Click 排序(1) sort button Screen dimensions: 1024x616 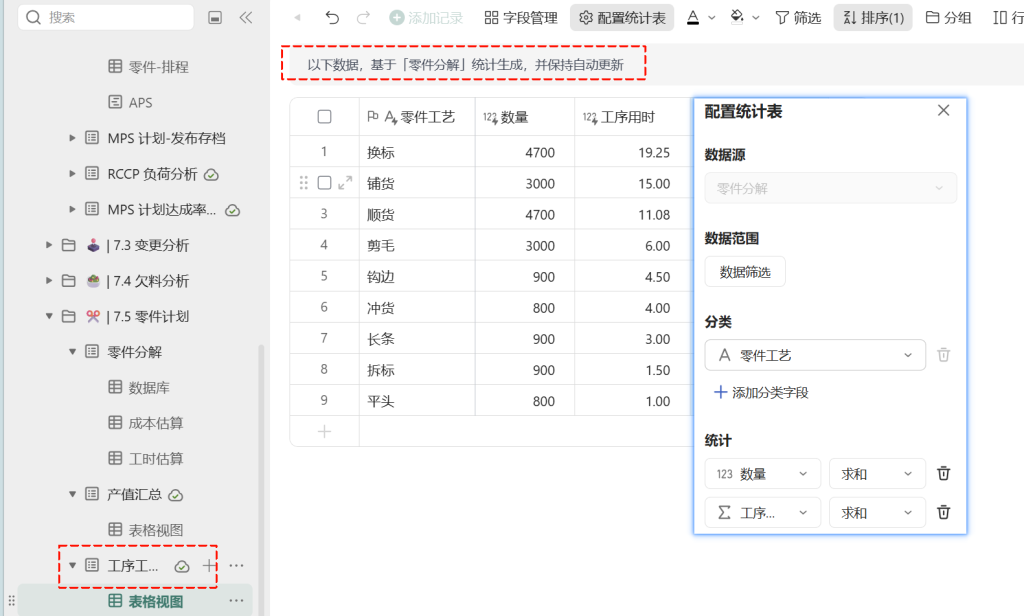coord(873,18)
